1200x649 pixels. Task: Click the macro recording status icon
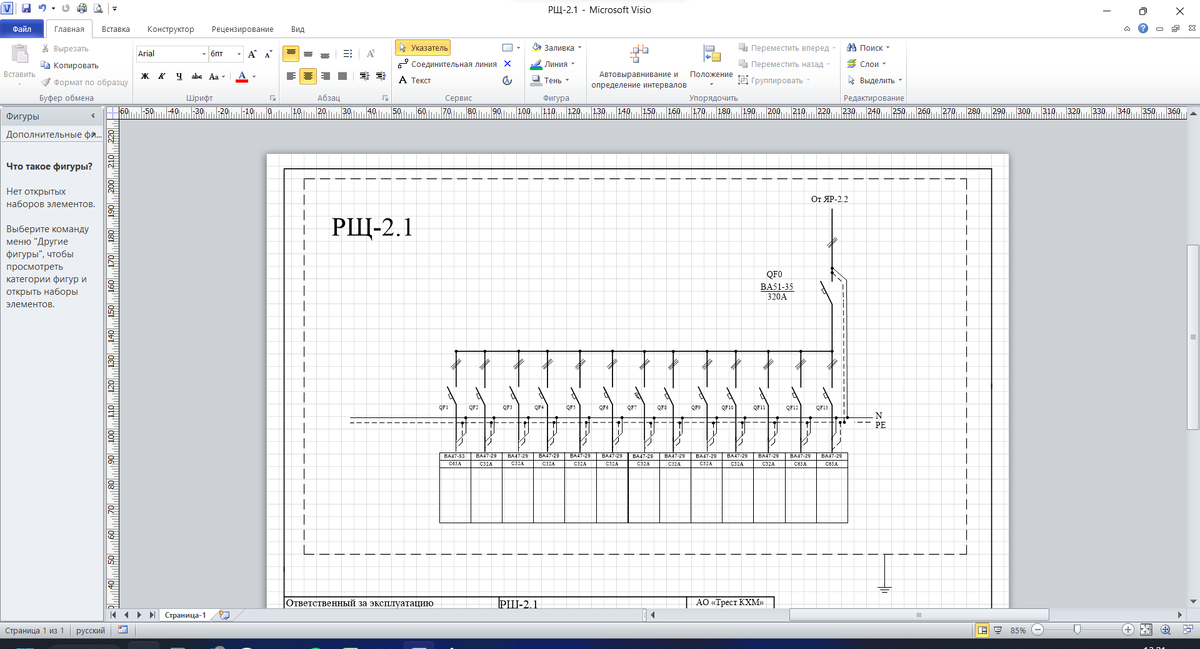[123, 631]
